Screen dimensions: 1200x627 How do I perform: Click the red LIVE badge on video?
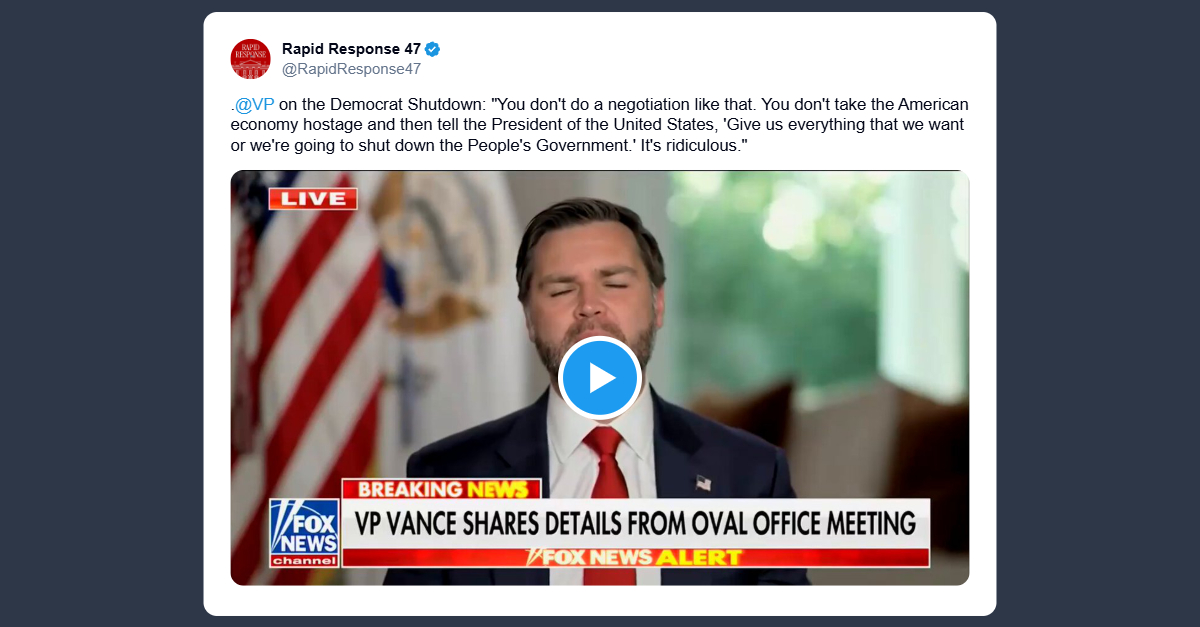tap(313, 198)
